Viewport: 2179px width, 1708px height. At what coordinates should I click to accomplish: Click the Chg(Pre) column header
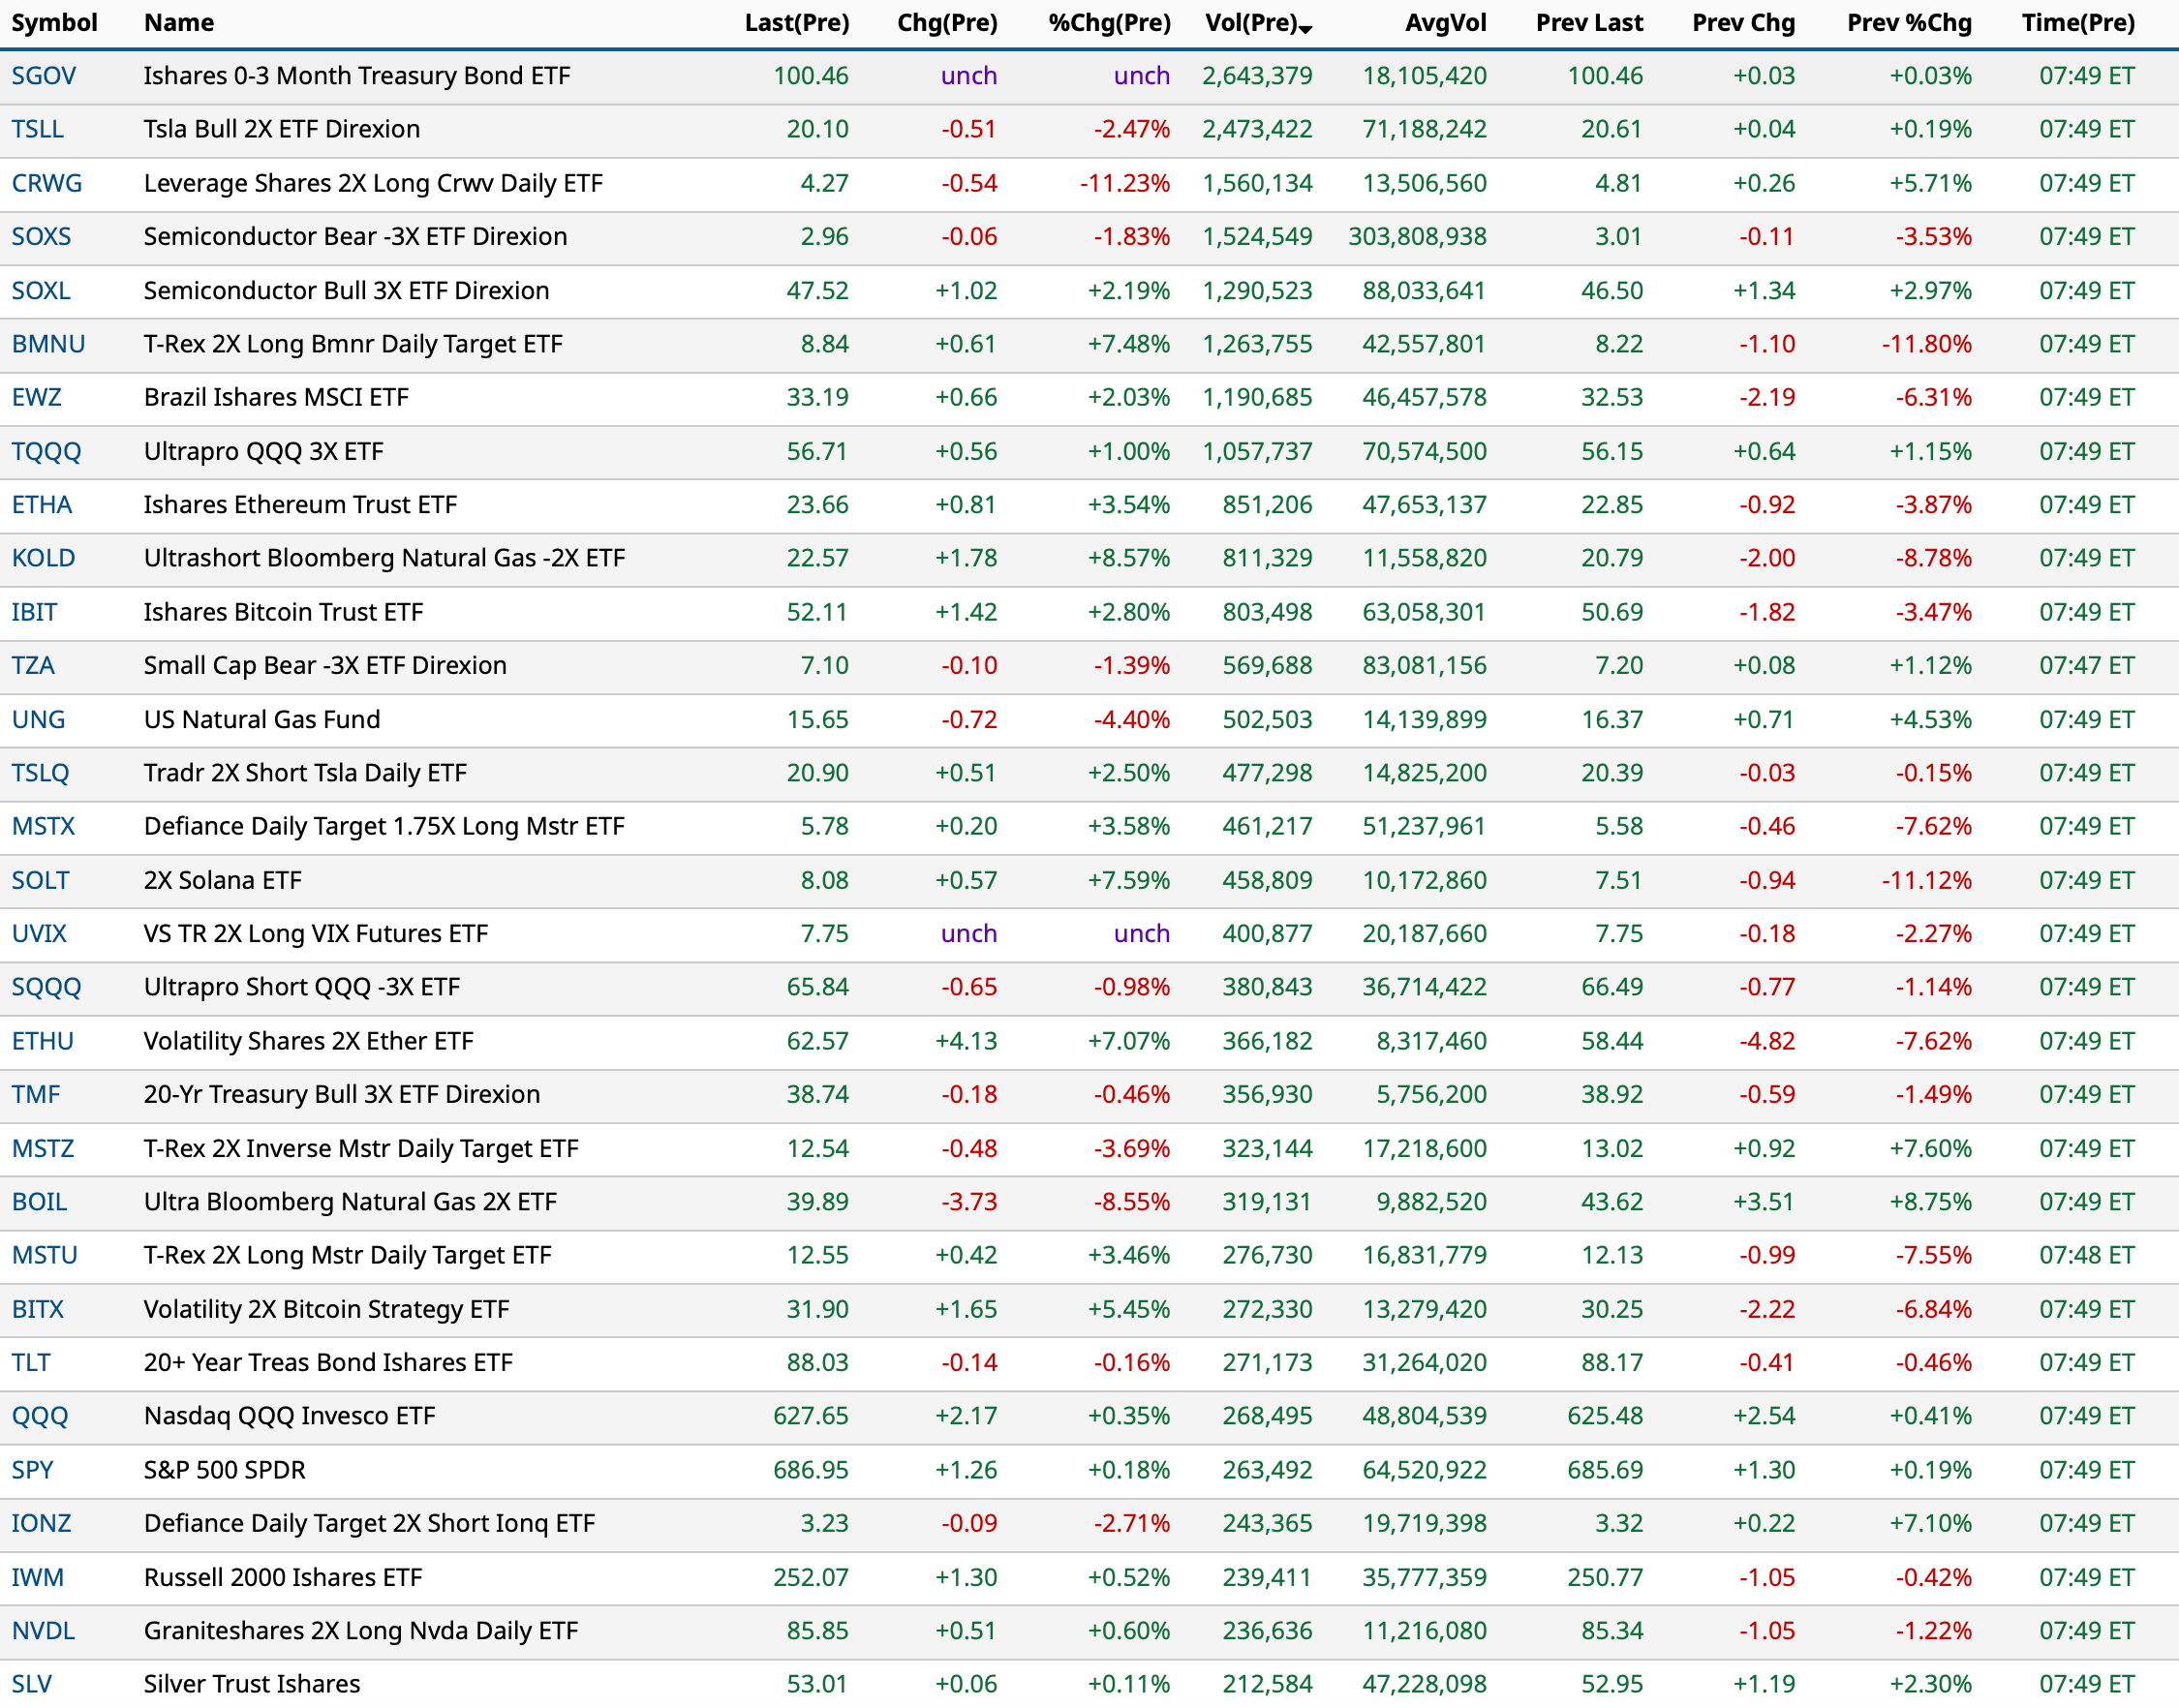[946, 23]
